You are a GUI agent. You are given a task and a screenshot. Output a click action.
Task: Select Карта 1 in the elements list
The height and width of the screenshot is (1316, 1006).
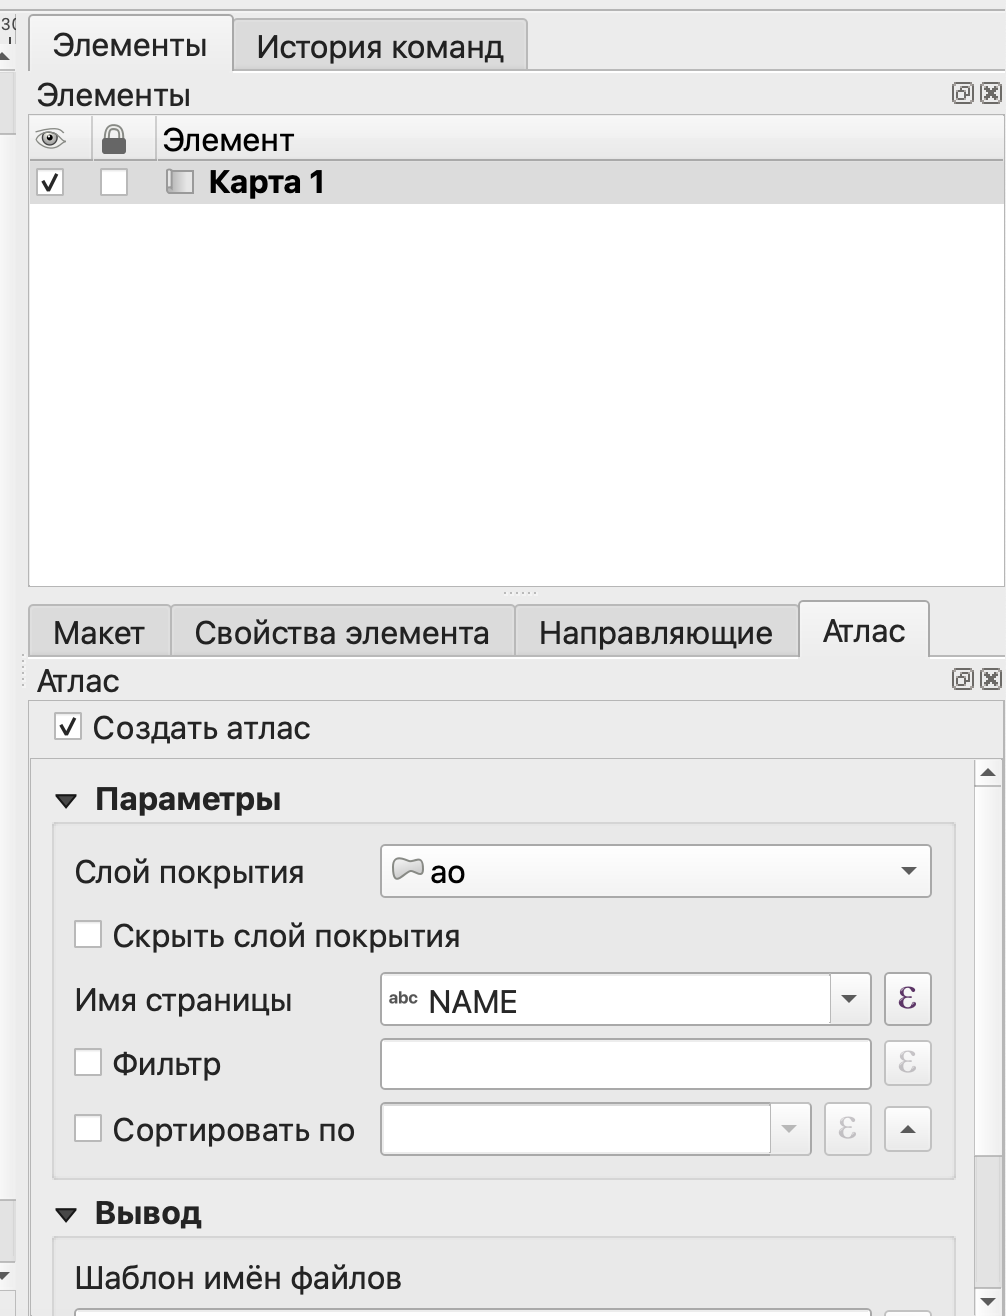pyautogui.click(x=266, y=183)
